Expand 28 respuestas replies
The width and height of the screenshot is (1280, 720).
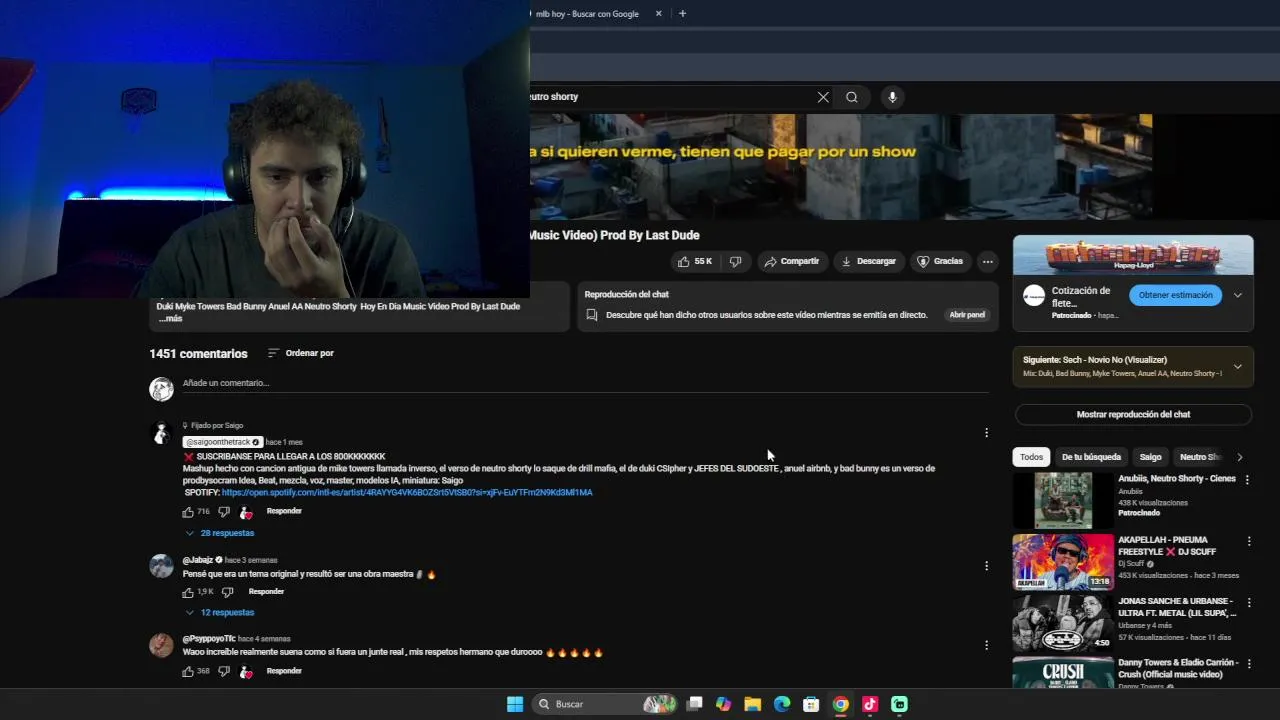tap(220, 533)
